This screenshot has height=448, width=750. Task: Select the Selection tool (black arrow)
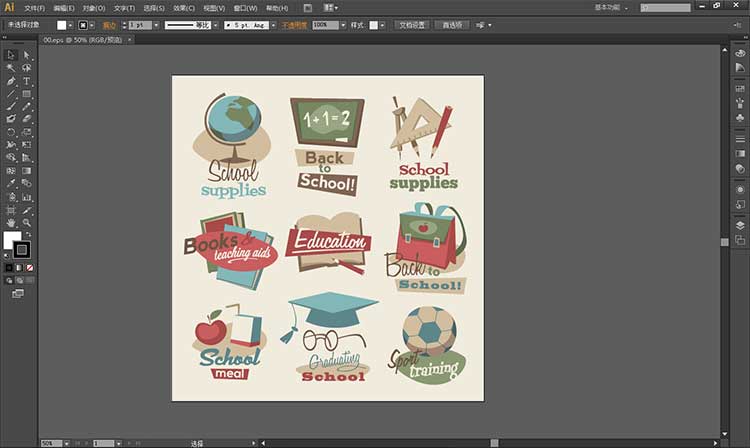[11, 55]
